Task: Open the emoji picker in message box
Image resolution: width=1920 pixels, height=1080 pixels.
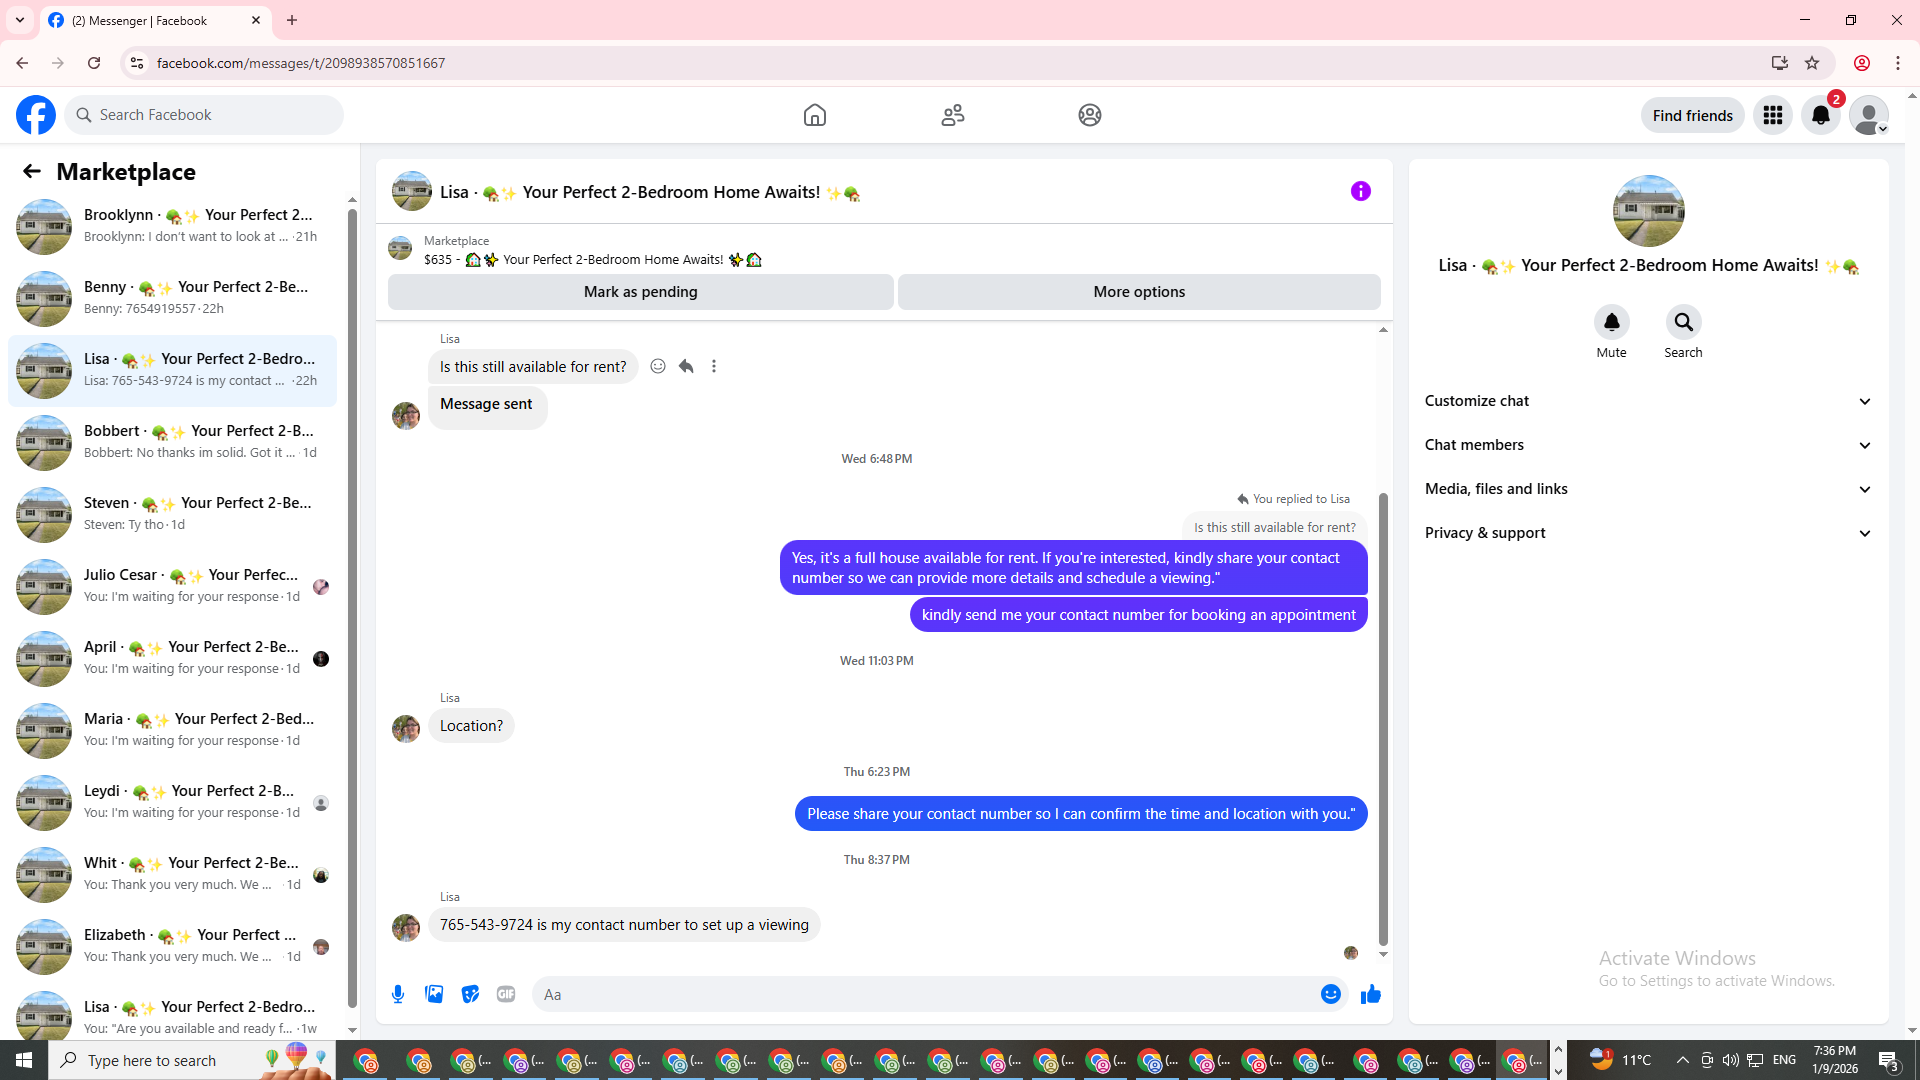Action: point(1330,994)
